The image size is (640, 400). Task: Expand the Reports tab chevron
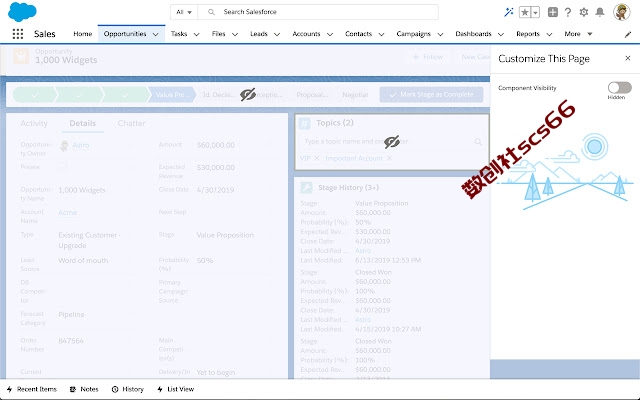click(549, 35)
